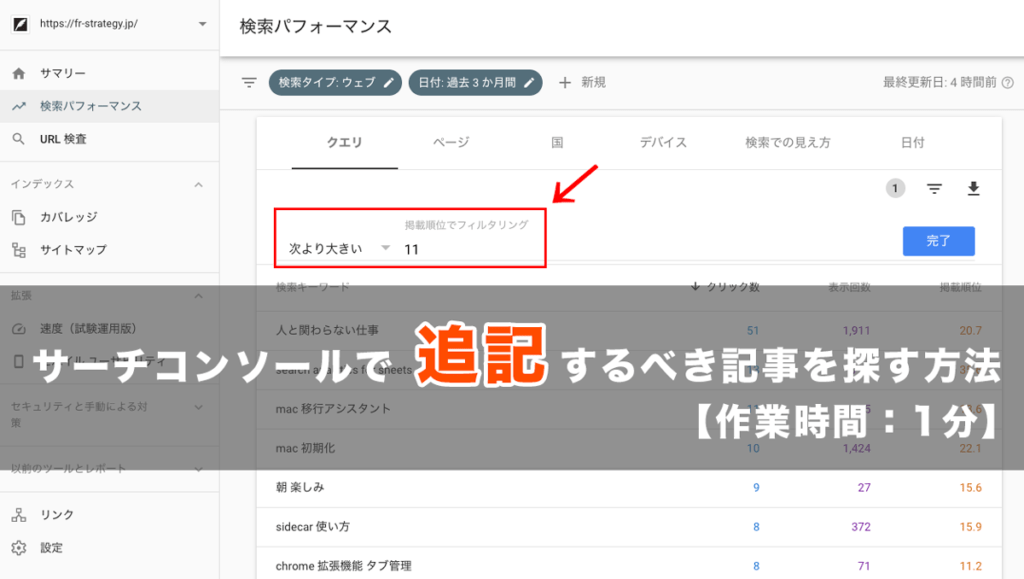Screen dimensions: 1024x579
Task: Click the pencil icon on 検索タイプ chip
Action: coord(389,83)
